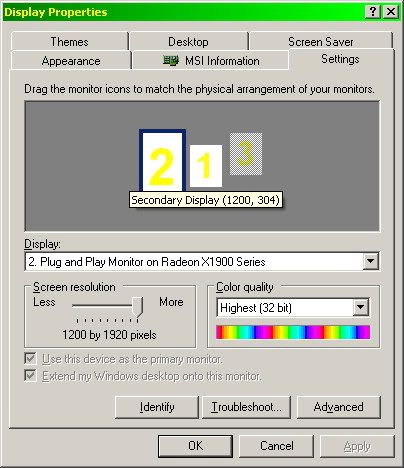Toggle 'Extend my Windows desktop onto this monitor'
The width and height of the screenshot is (404, 468).
coord(30,376)
